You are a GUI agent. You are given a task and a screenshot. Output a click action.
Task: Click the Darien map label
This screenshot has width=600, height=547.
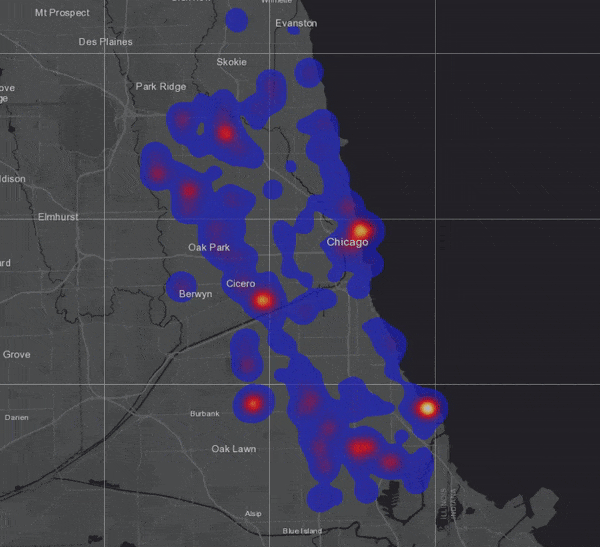(16, 418)
